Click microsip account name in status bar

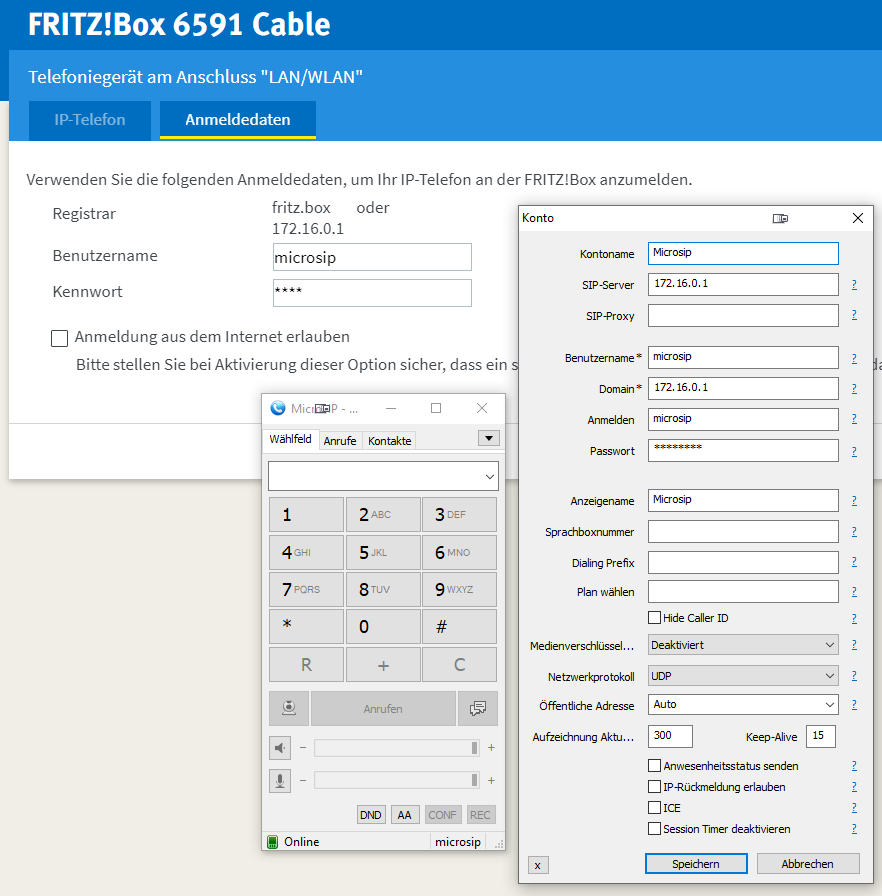pos(458,842)
